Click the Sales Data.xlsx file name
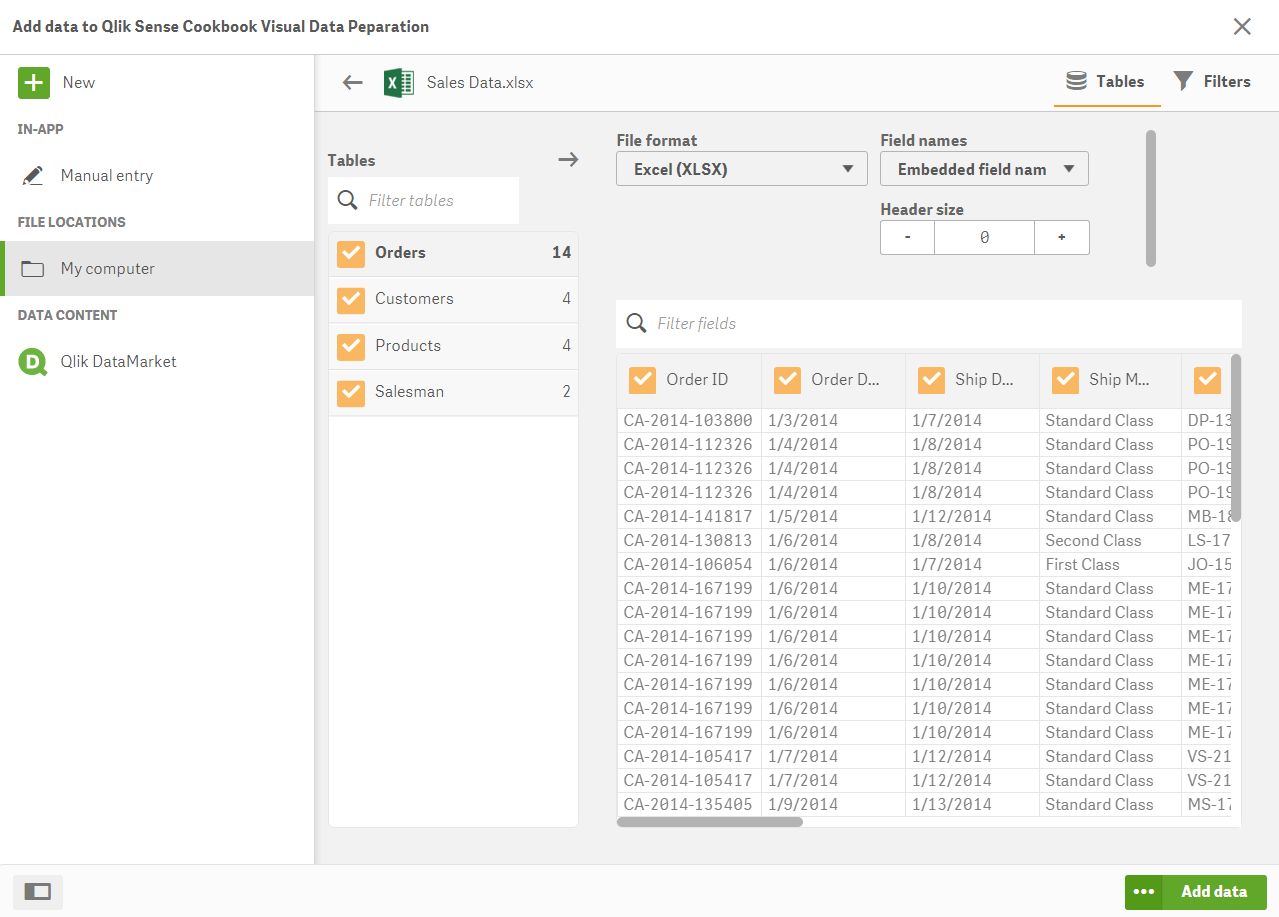Screen dimensions: 1279x917 coord(480,83)
